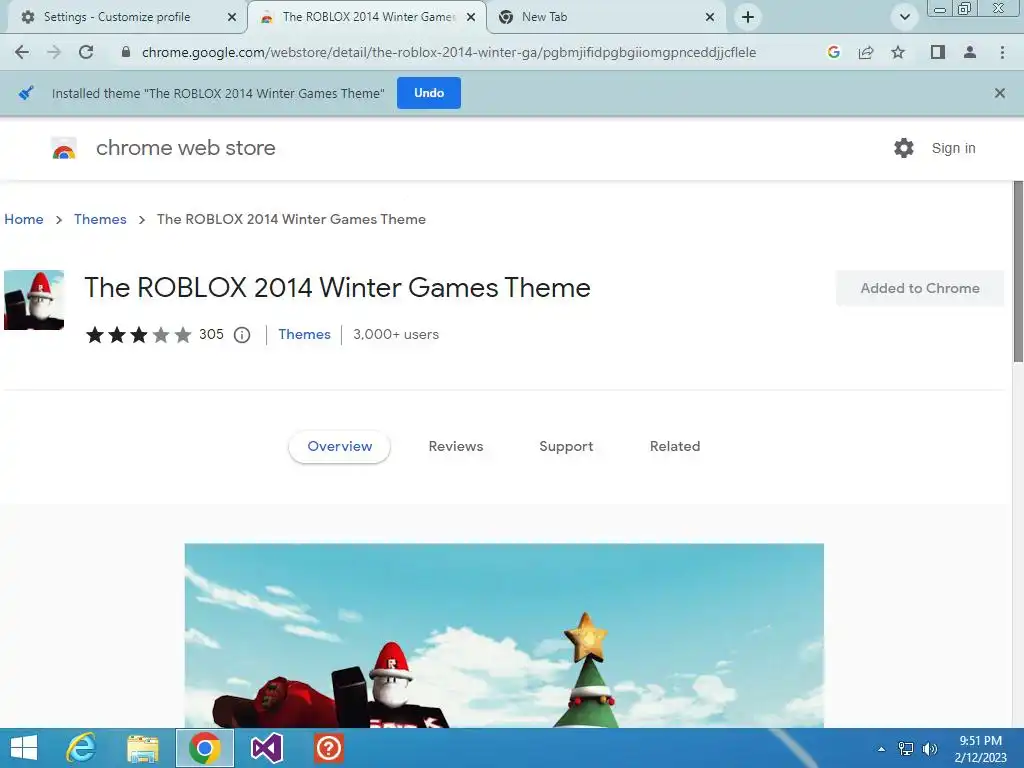Reload the page with the refresh icon
The width and height of the screenshot is (1024, 768).
point(86,52)
